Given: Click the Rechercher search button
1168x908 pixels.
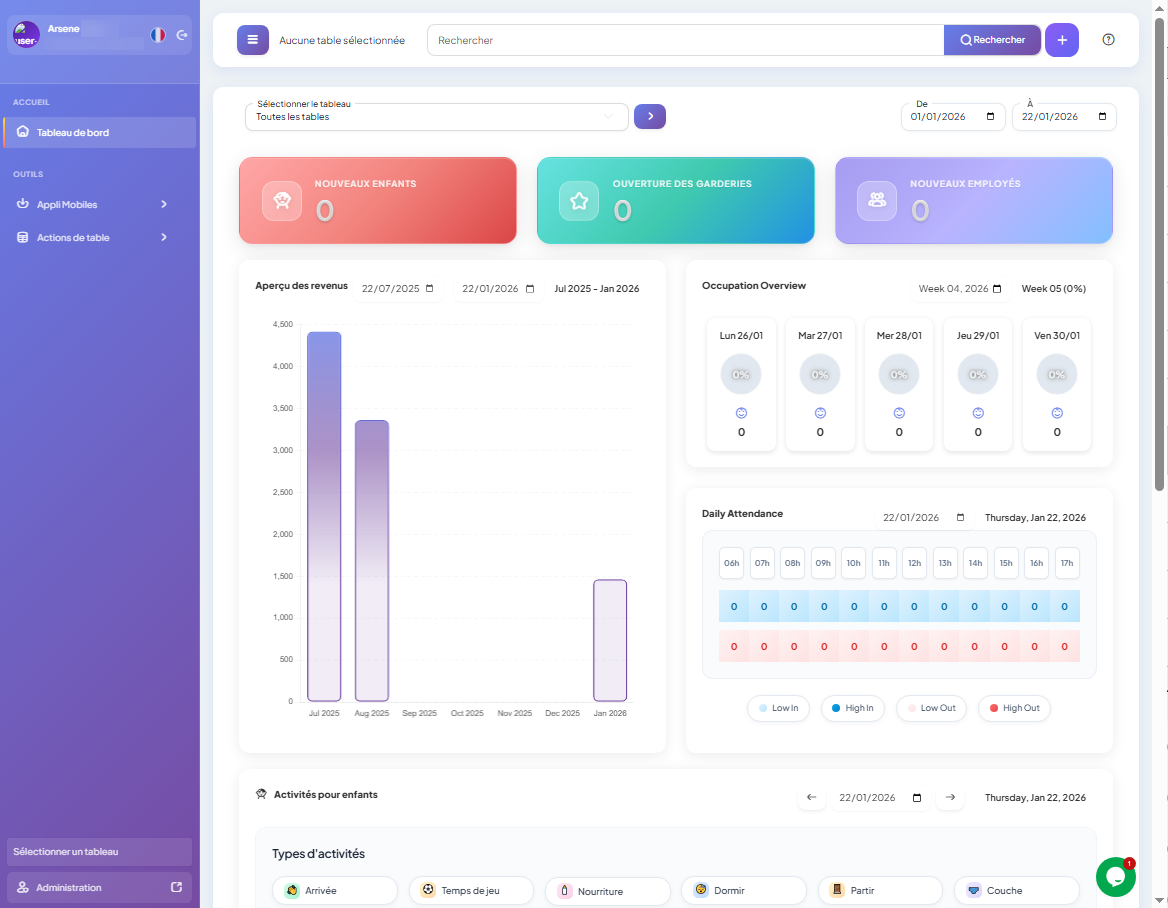Looking at the screenshot, I should (x=992, y=40).
